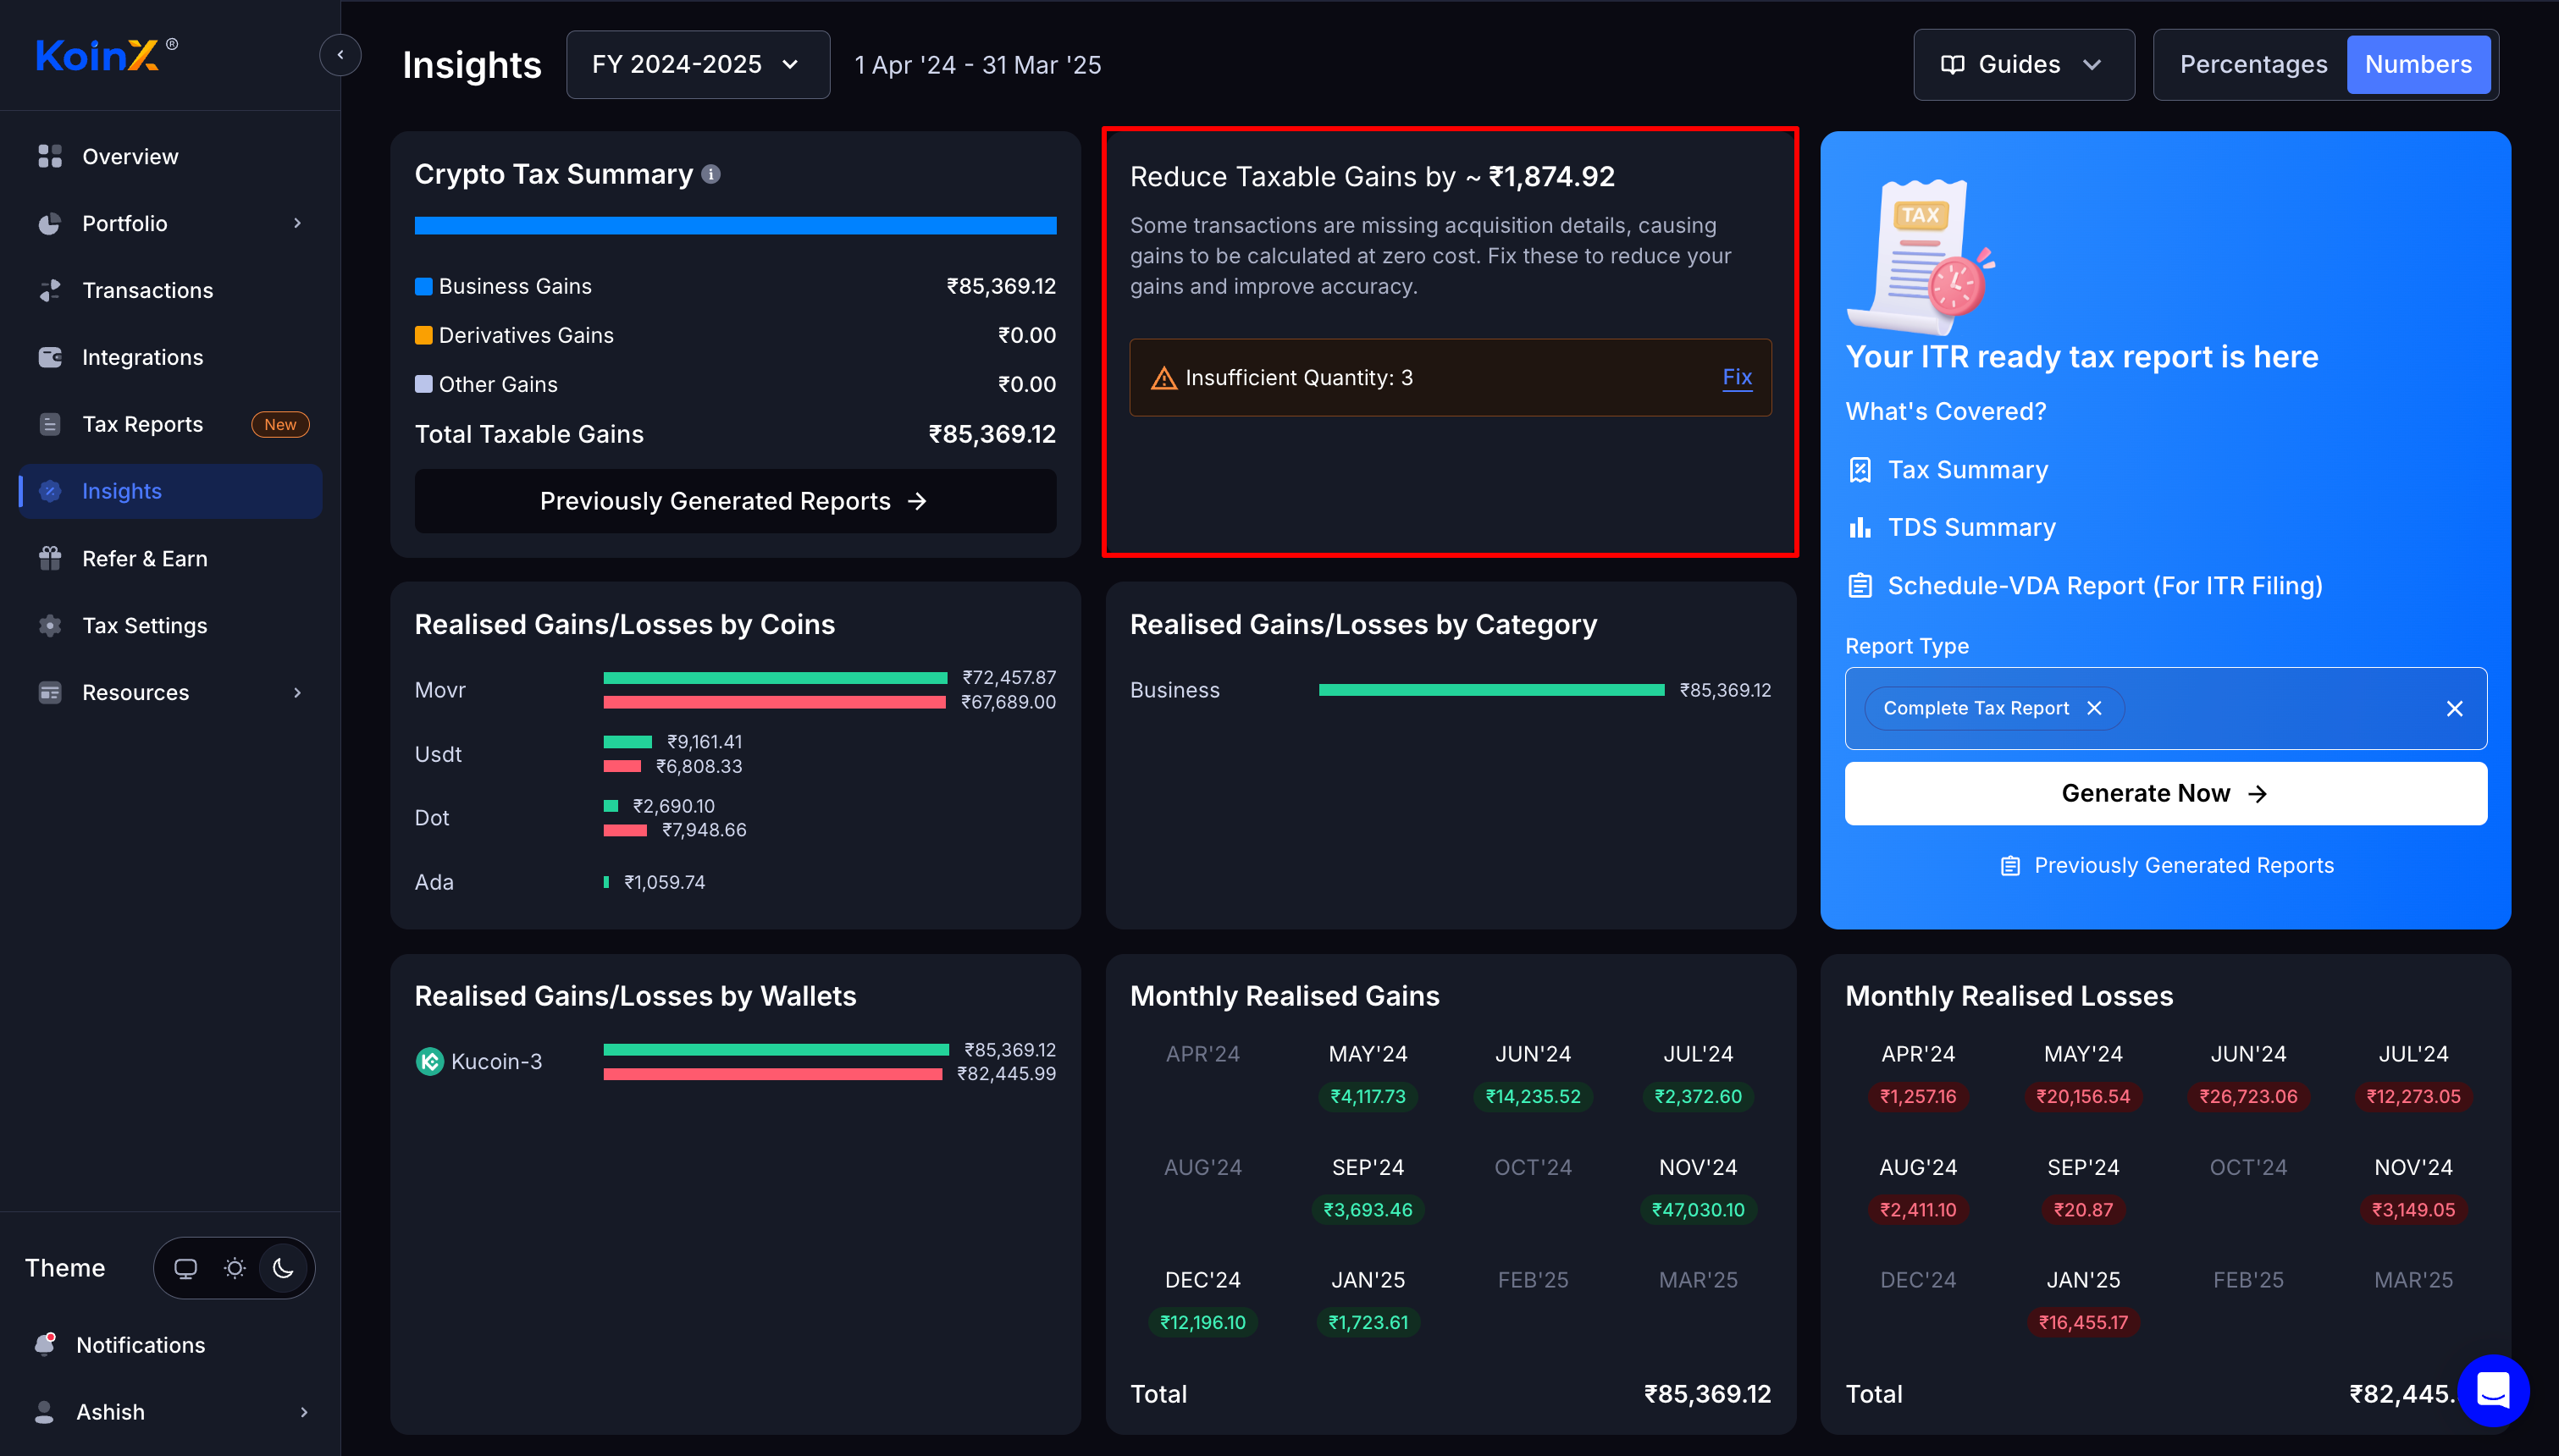Viewport: 2559px width, 1456px height.
Task: Open the Guides dropdown
Action: [x=2023, y=65]
